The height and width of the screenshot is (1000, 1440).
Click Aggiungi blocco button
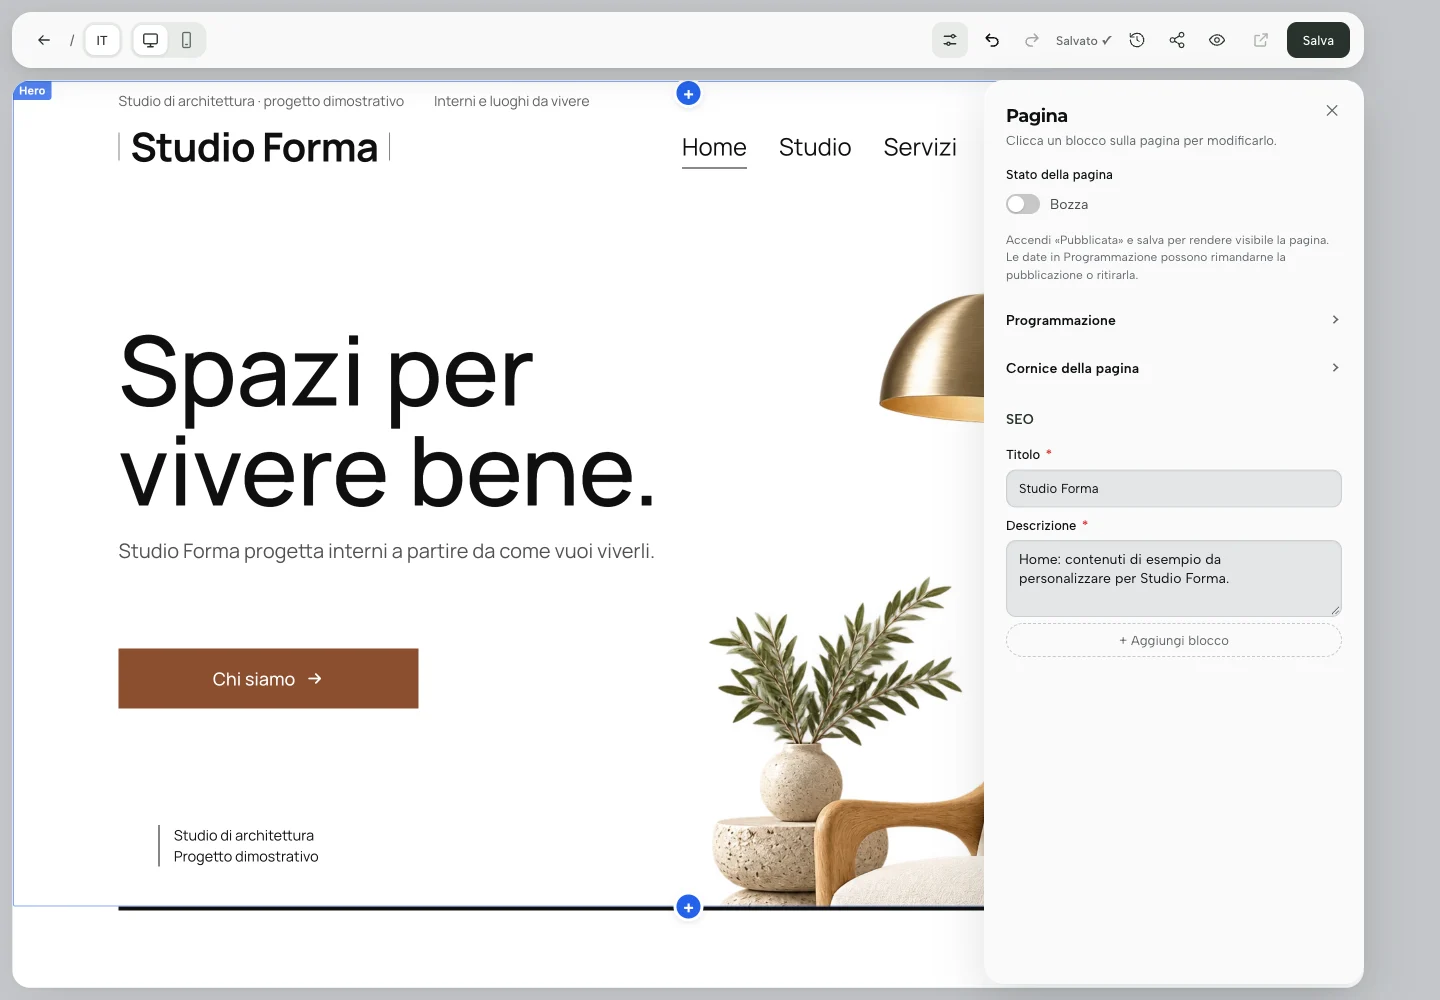pos(1173,640)
